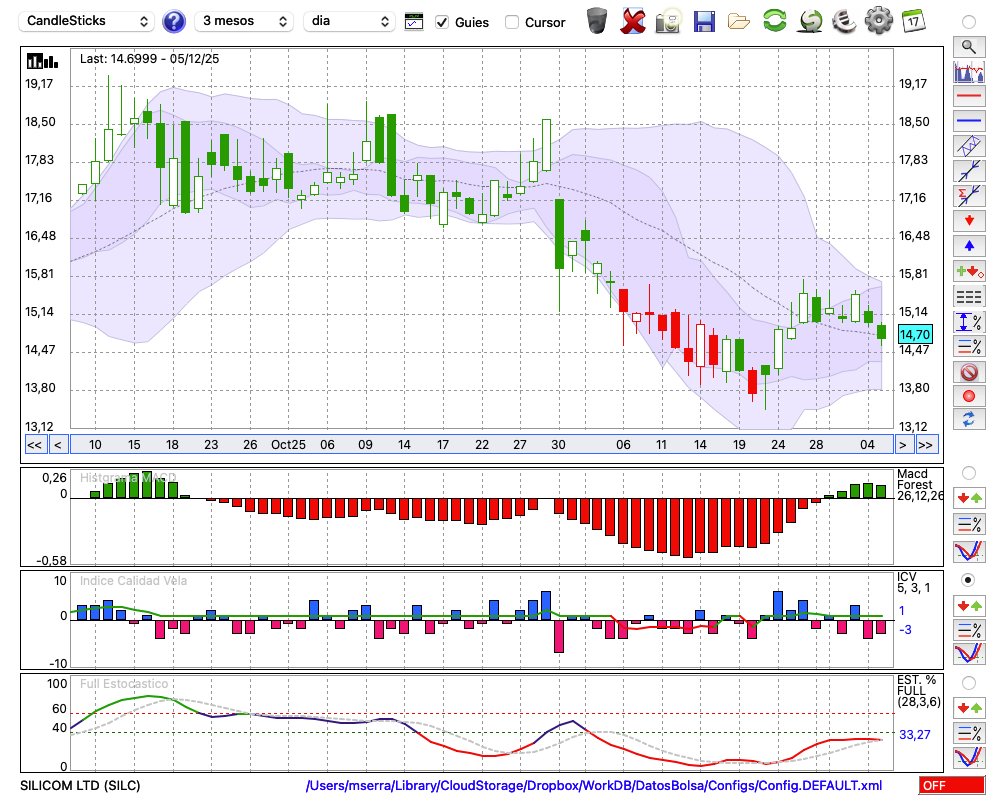Click the blue up arrow marker tool
The width and height of the screenshot is (1000, 800).
[968, 245]
